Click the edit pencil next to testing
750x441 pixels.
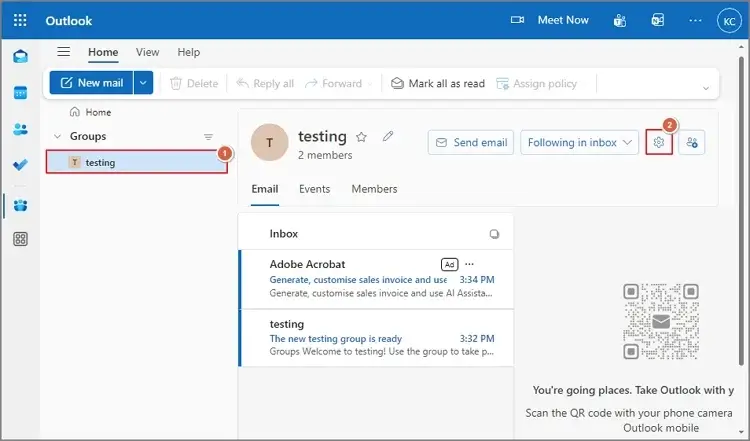tap(388, 136)
